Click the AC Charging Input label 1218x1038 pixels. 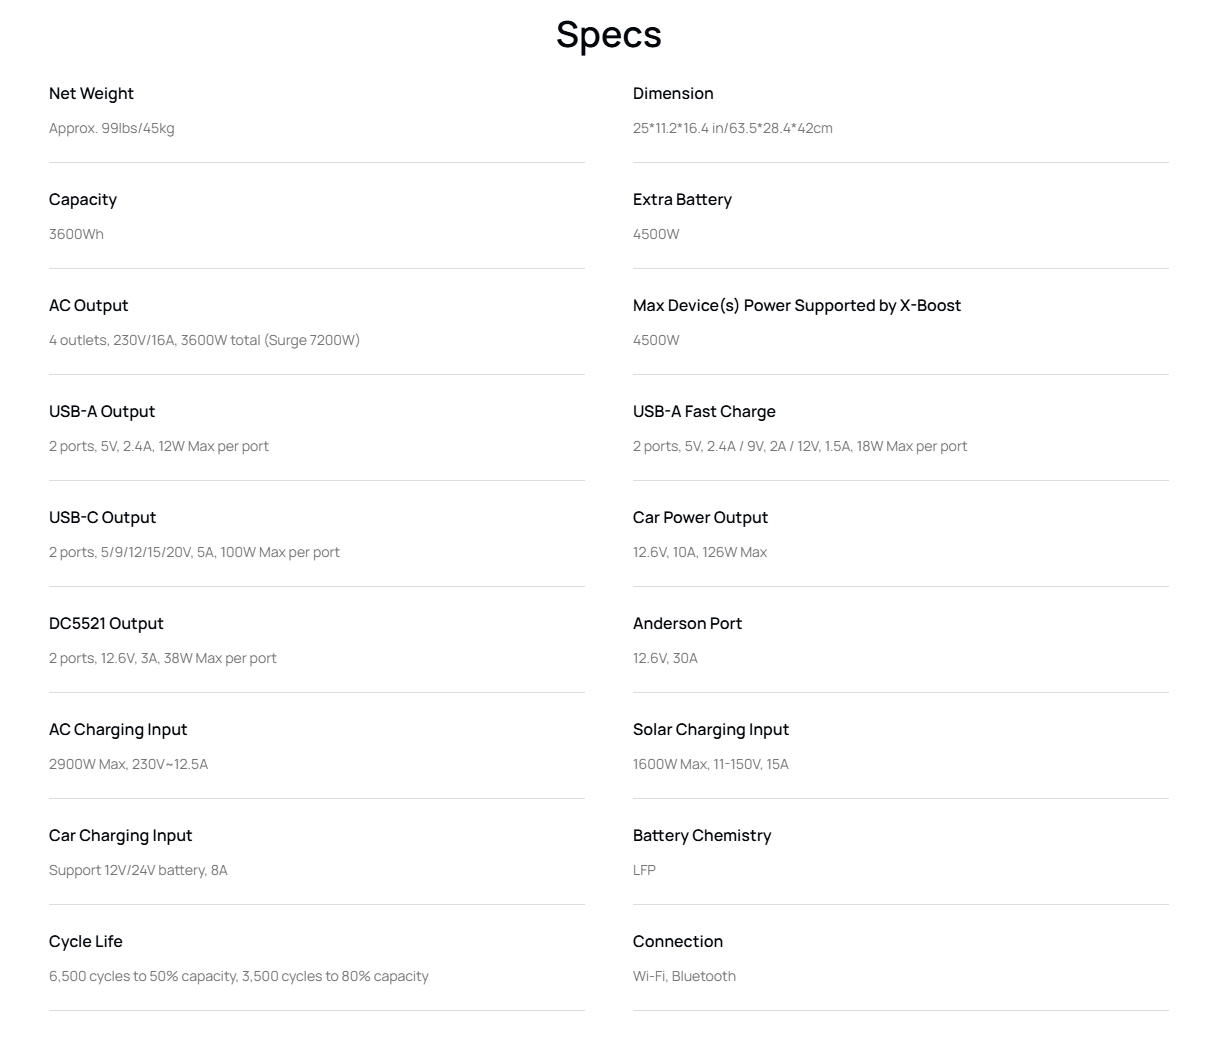point(118,730)
